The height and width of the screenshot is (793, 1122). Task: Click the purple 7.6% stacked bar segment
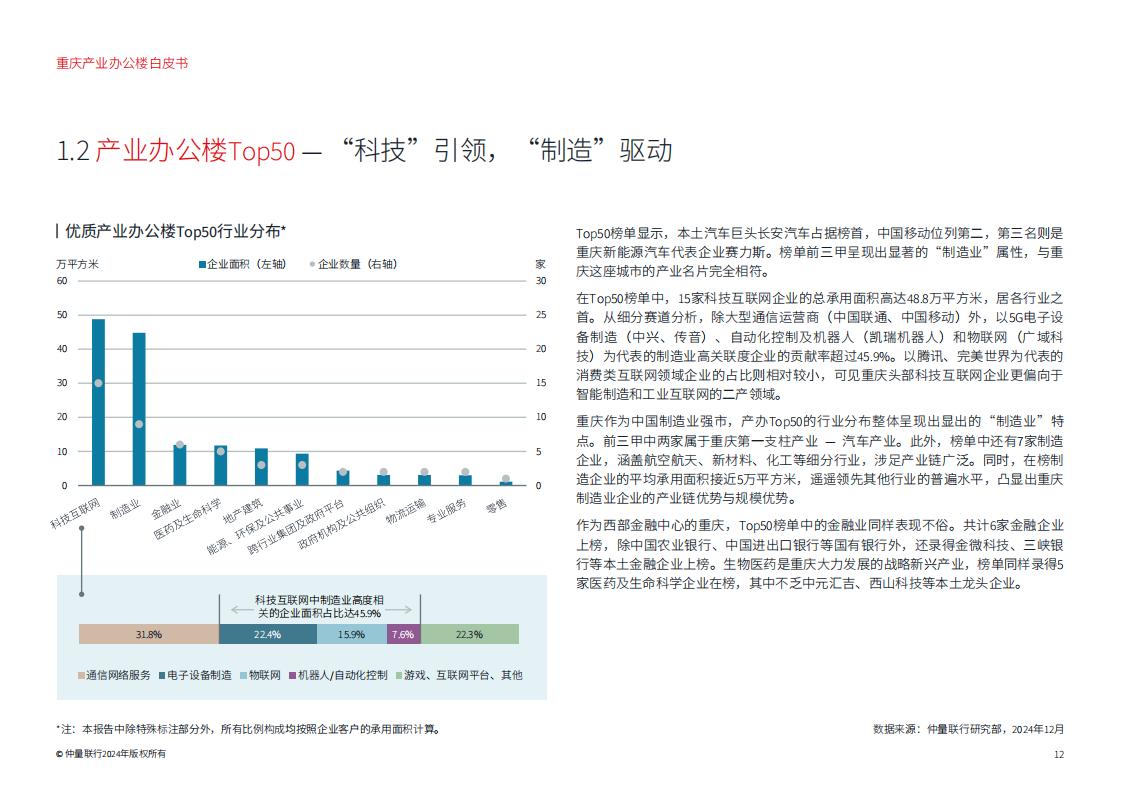click(404, 634)
